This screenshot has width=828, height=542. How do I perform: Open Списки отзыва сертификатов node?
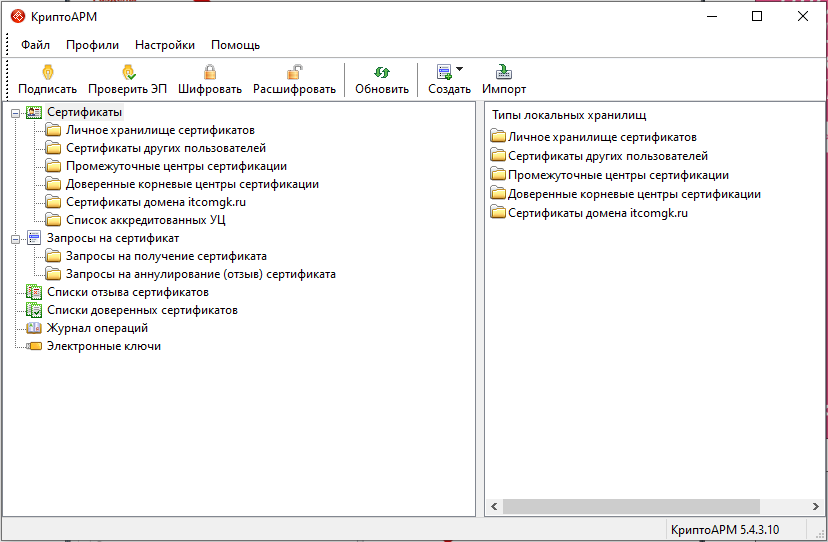127,292
